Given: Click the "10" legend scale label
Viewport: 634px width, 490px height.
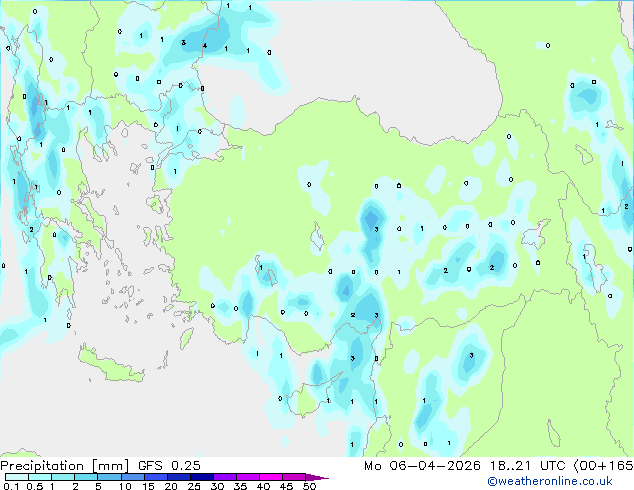Looking at the screenshot, I should [125, 486].
